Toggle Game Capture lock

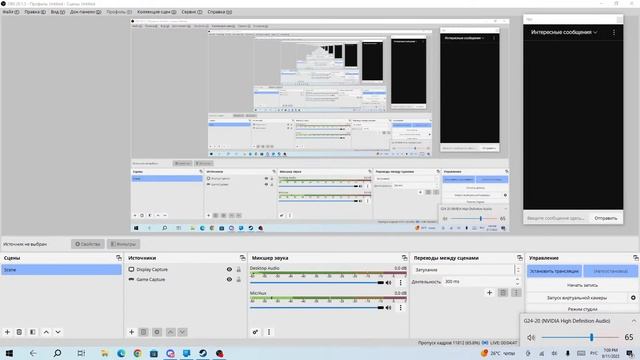tap(238, 279)
